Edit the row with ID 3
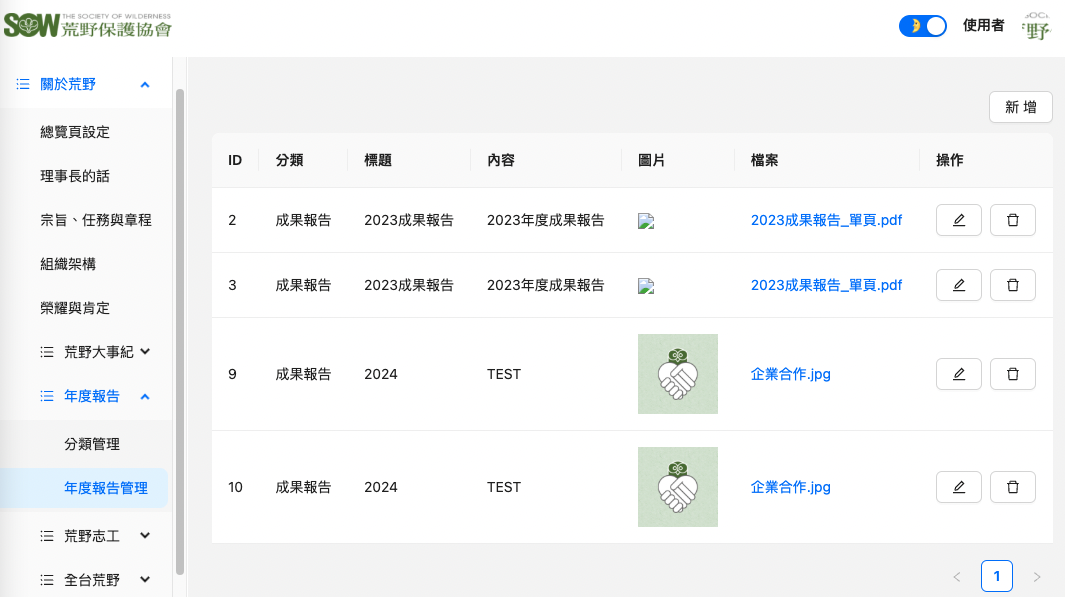 click(x=958, y=285)
